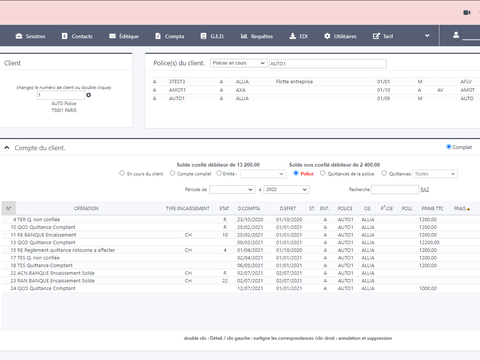Viewport: 480px width, 360px height.
Task: Select row 22 ACN BANQUE Encaissement Solde
Action: [x=241, y=273]
